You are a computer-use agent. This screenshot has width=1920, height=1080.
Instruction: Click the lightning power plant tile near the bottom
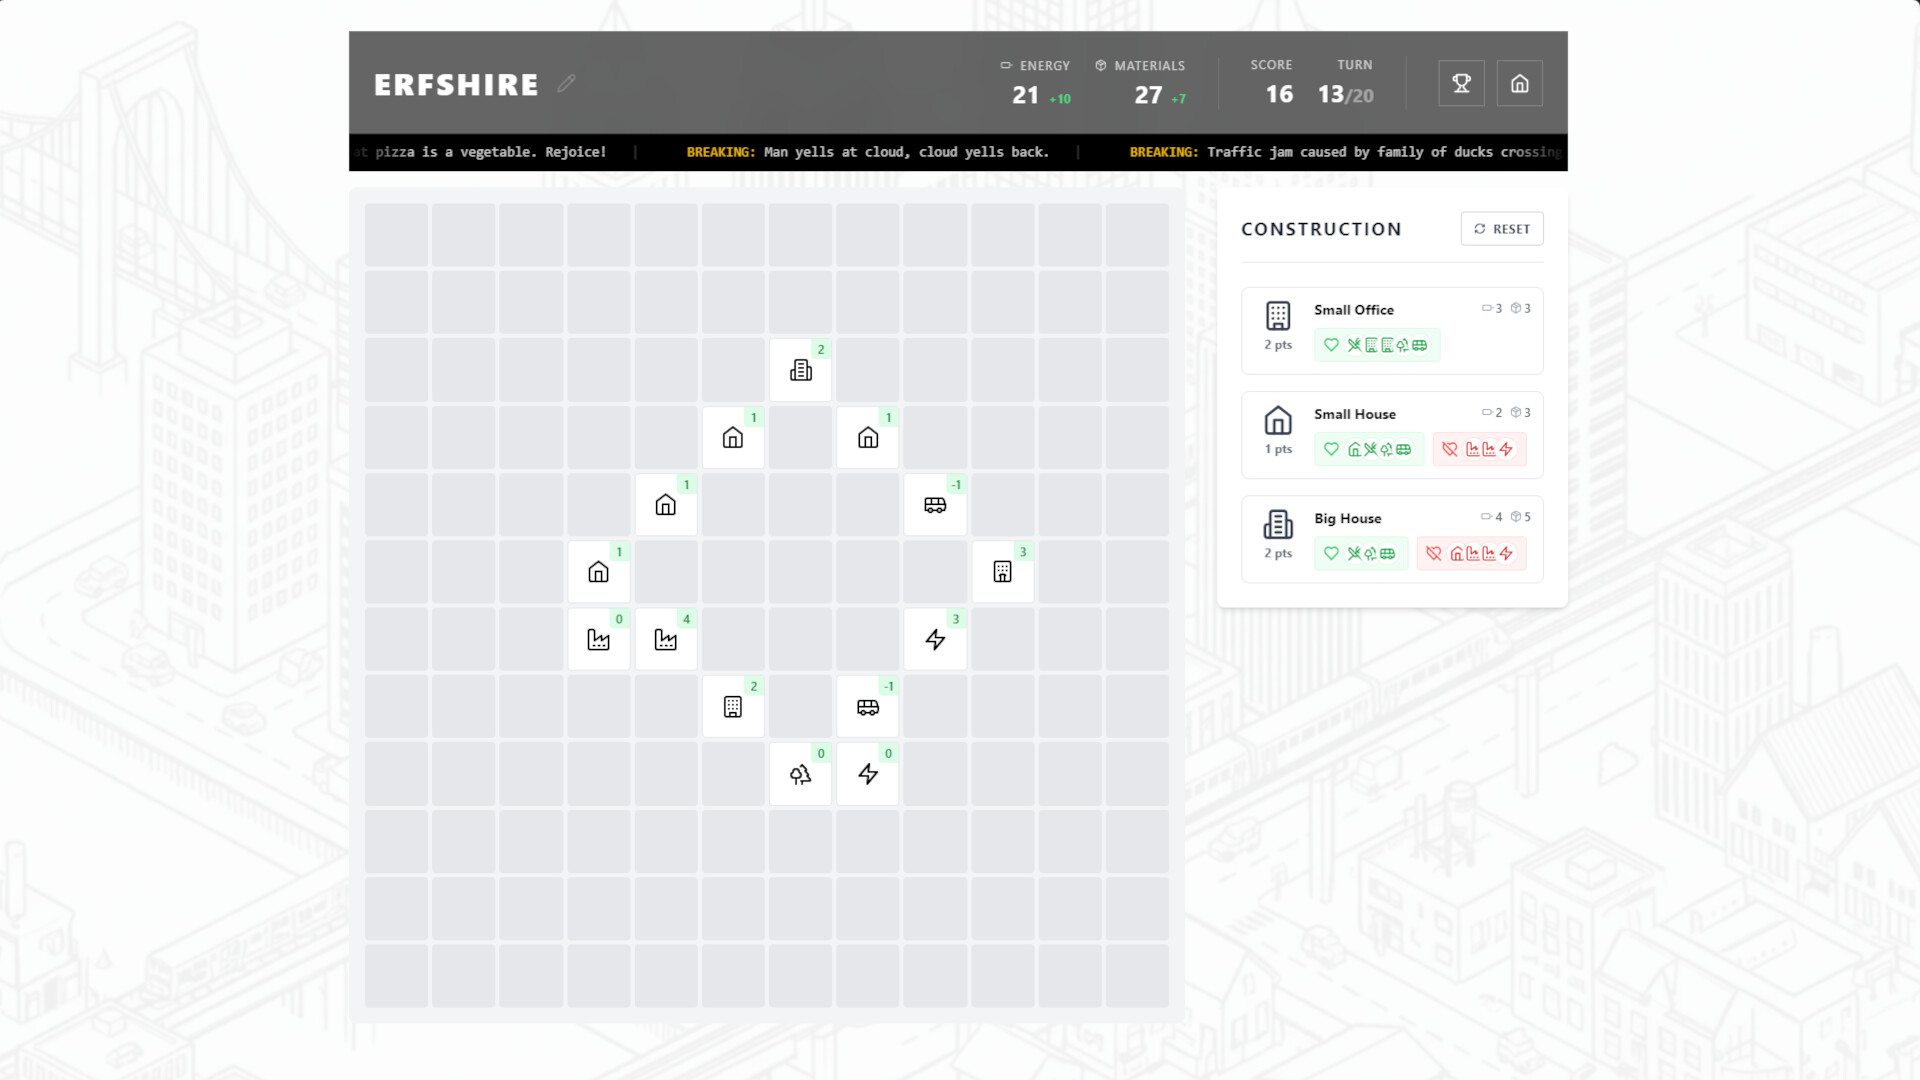pos(867,774)
